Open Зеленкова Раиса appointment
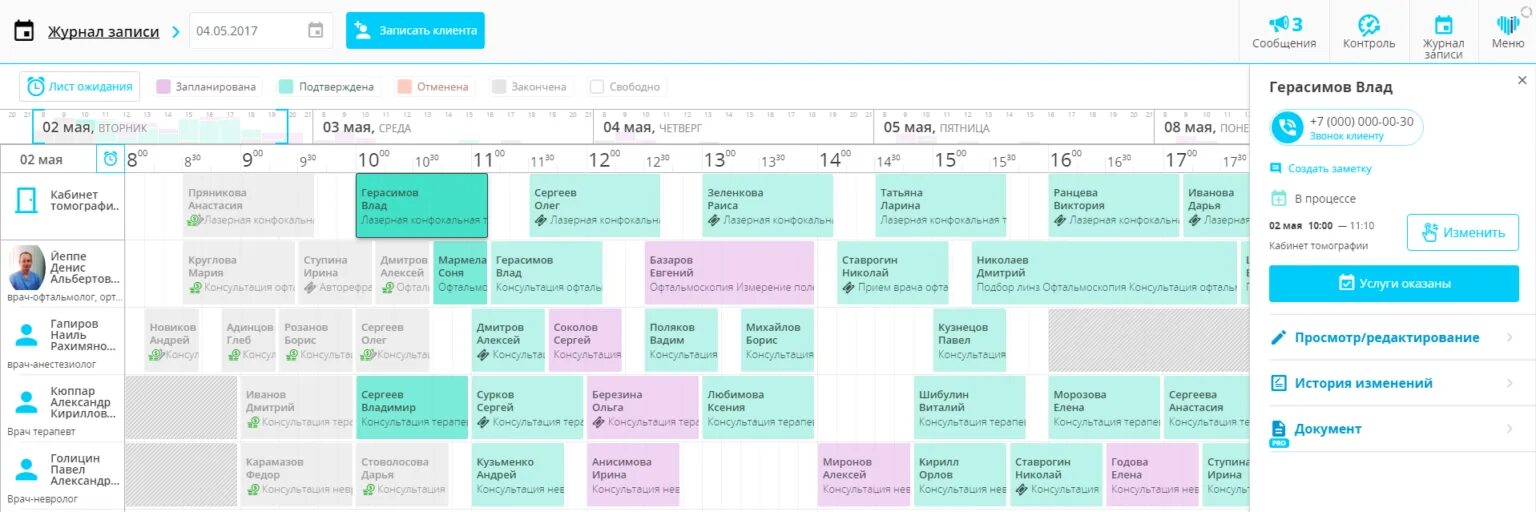This screenshot has height=512, width=1536. 768,206
